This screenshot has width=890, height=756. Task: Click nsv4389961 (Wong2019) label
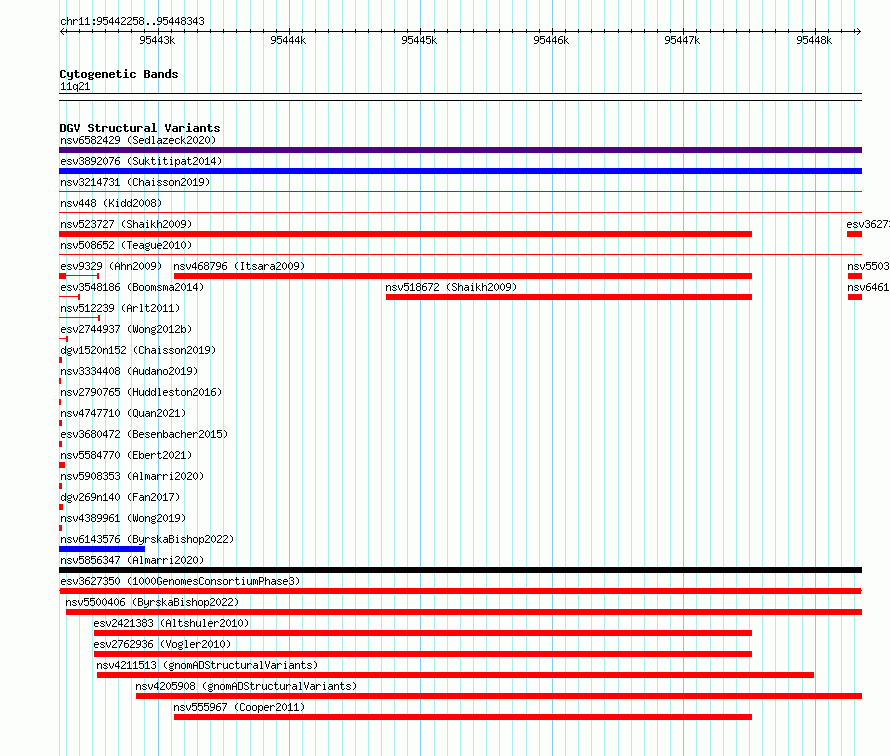click(123, 518)
